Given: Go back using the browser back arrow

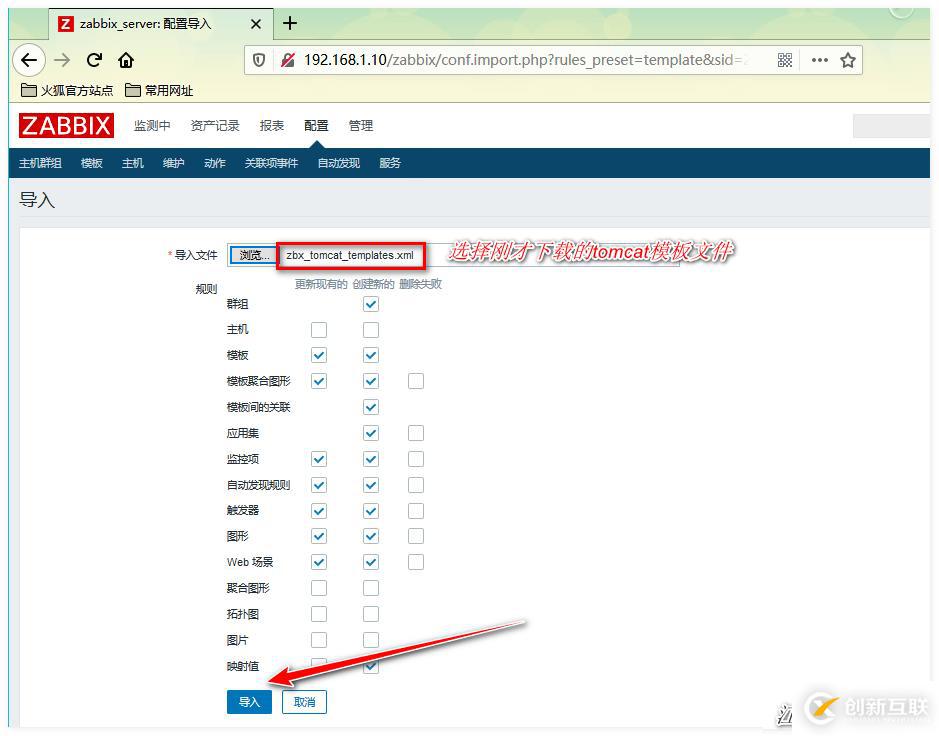Looking at the screenshot, I should (29, 60).
